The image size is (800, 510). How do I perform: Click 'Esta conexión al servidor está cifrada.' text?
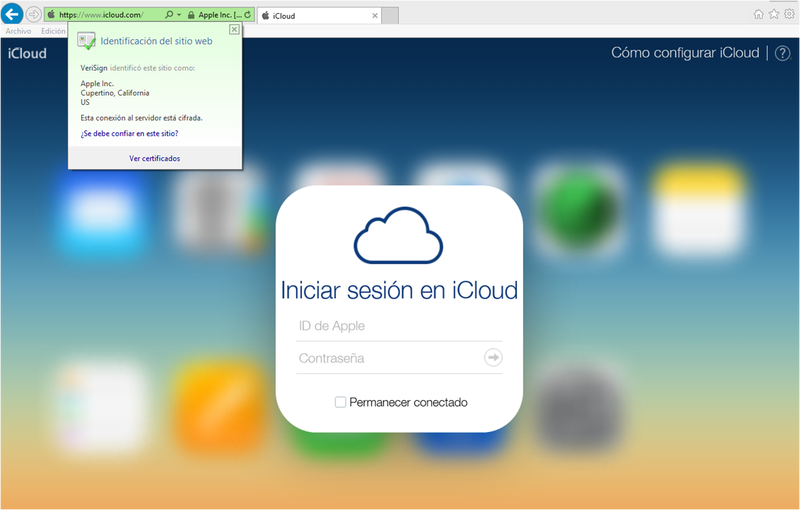coord(141,118)
